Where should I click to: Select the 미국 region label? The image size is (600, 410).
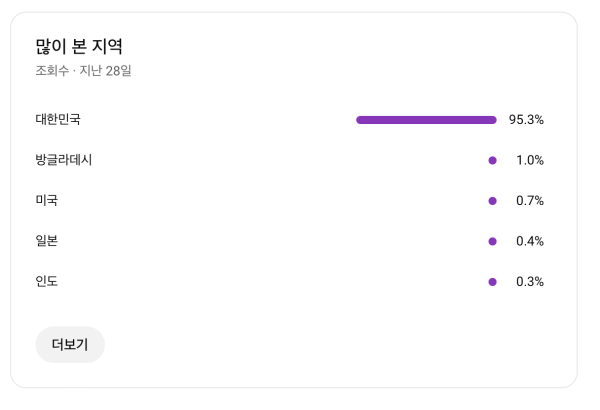(x=47, y=200)
